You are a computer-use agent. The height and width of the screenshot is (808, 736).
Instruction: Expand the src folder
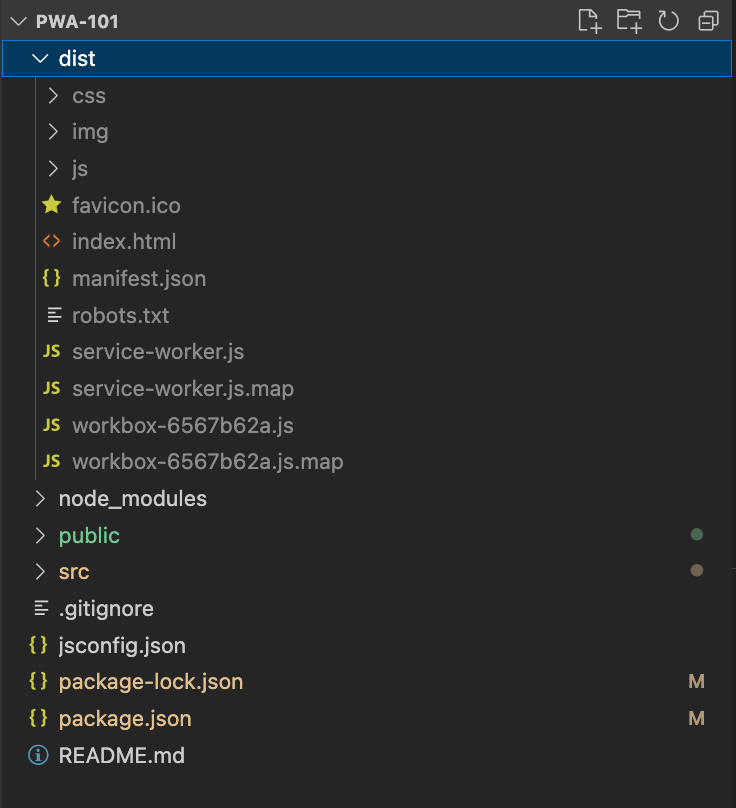[40, 572]
